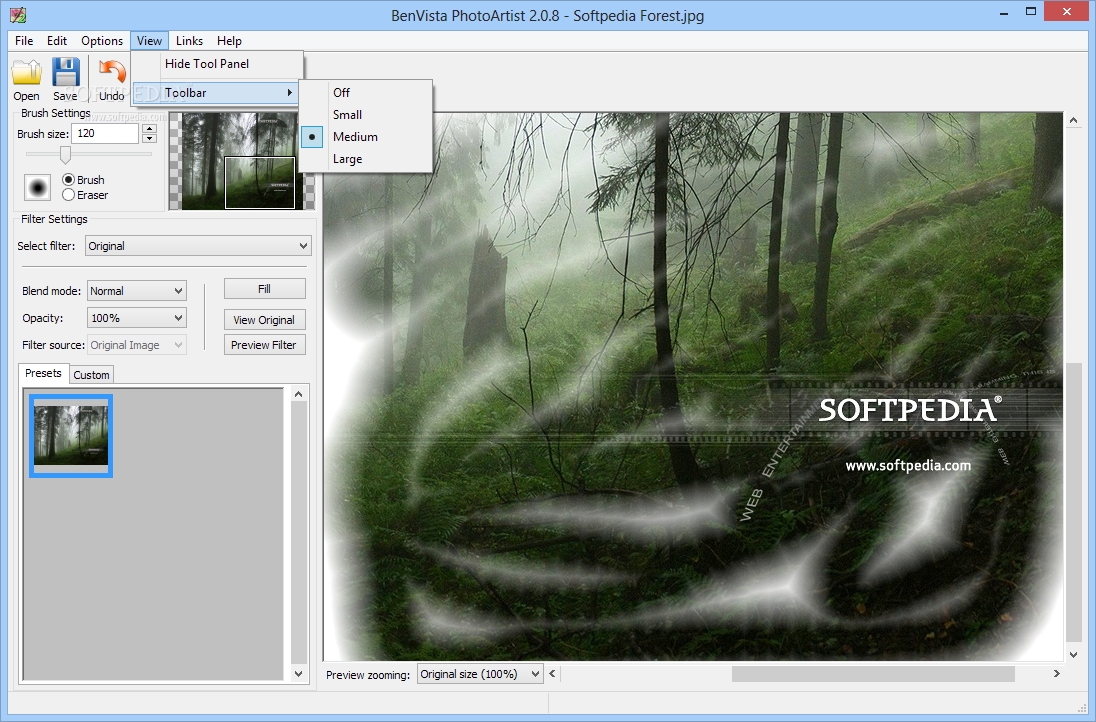
Task: Switch to the Presets tab
Action: click(43, 373)
